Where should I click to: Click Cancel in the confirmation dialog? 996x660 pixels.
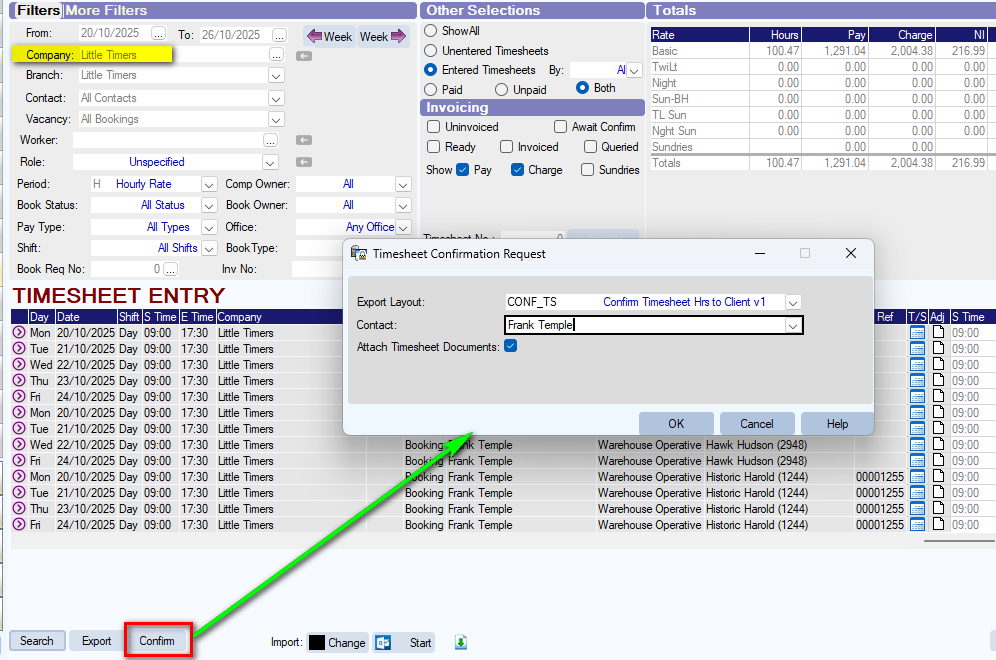click(757, 424)
